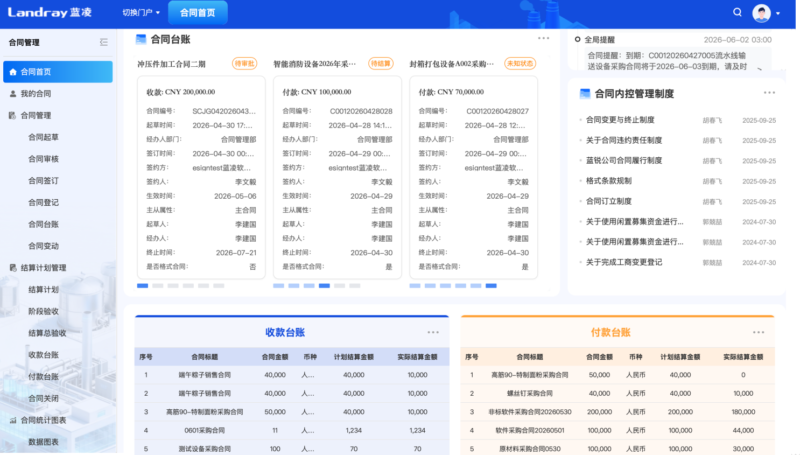This screenshot has height=455, width=800.
Task: Open the 合同台账 panel more-options menu
Action: (543, 38)
